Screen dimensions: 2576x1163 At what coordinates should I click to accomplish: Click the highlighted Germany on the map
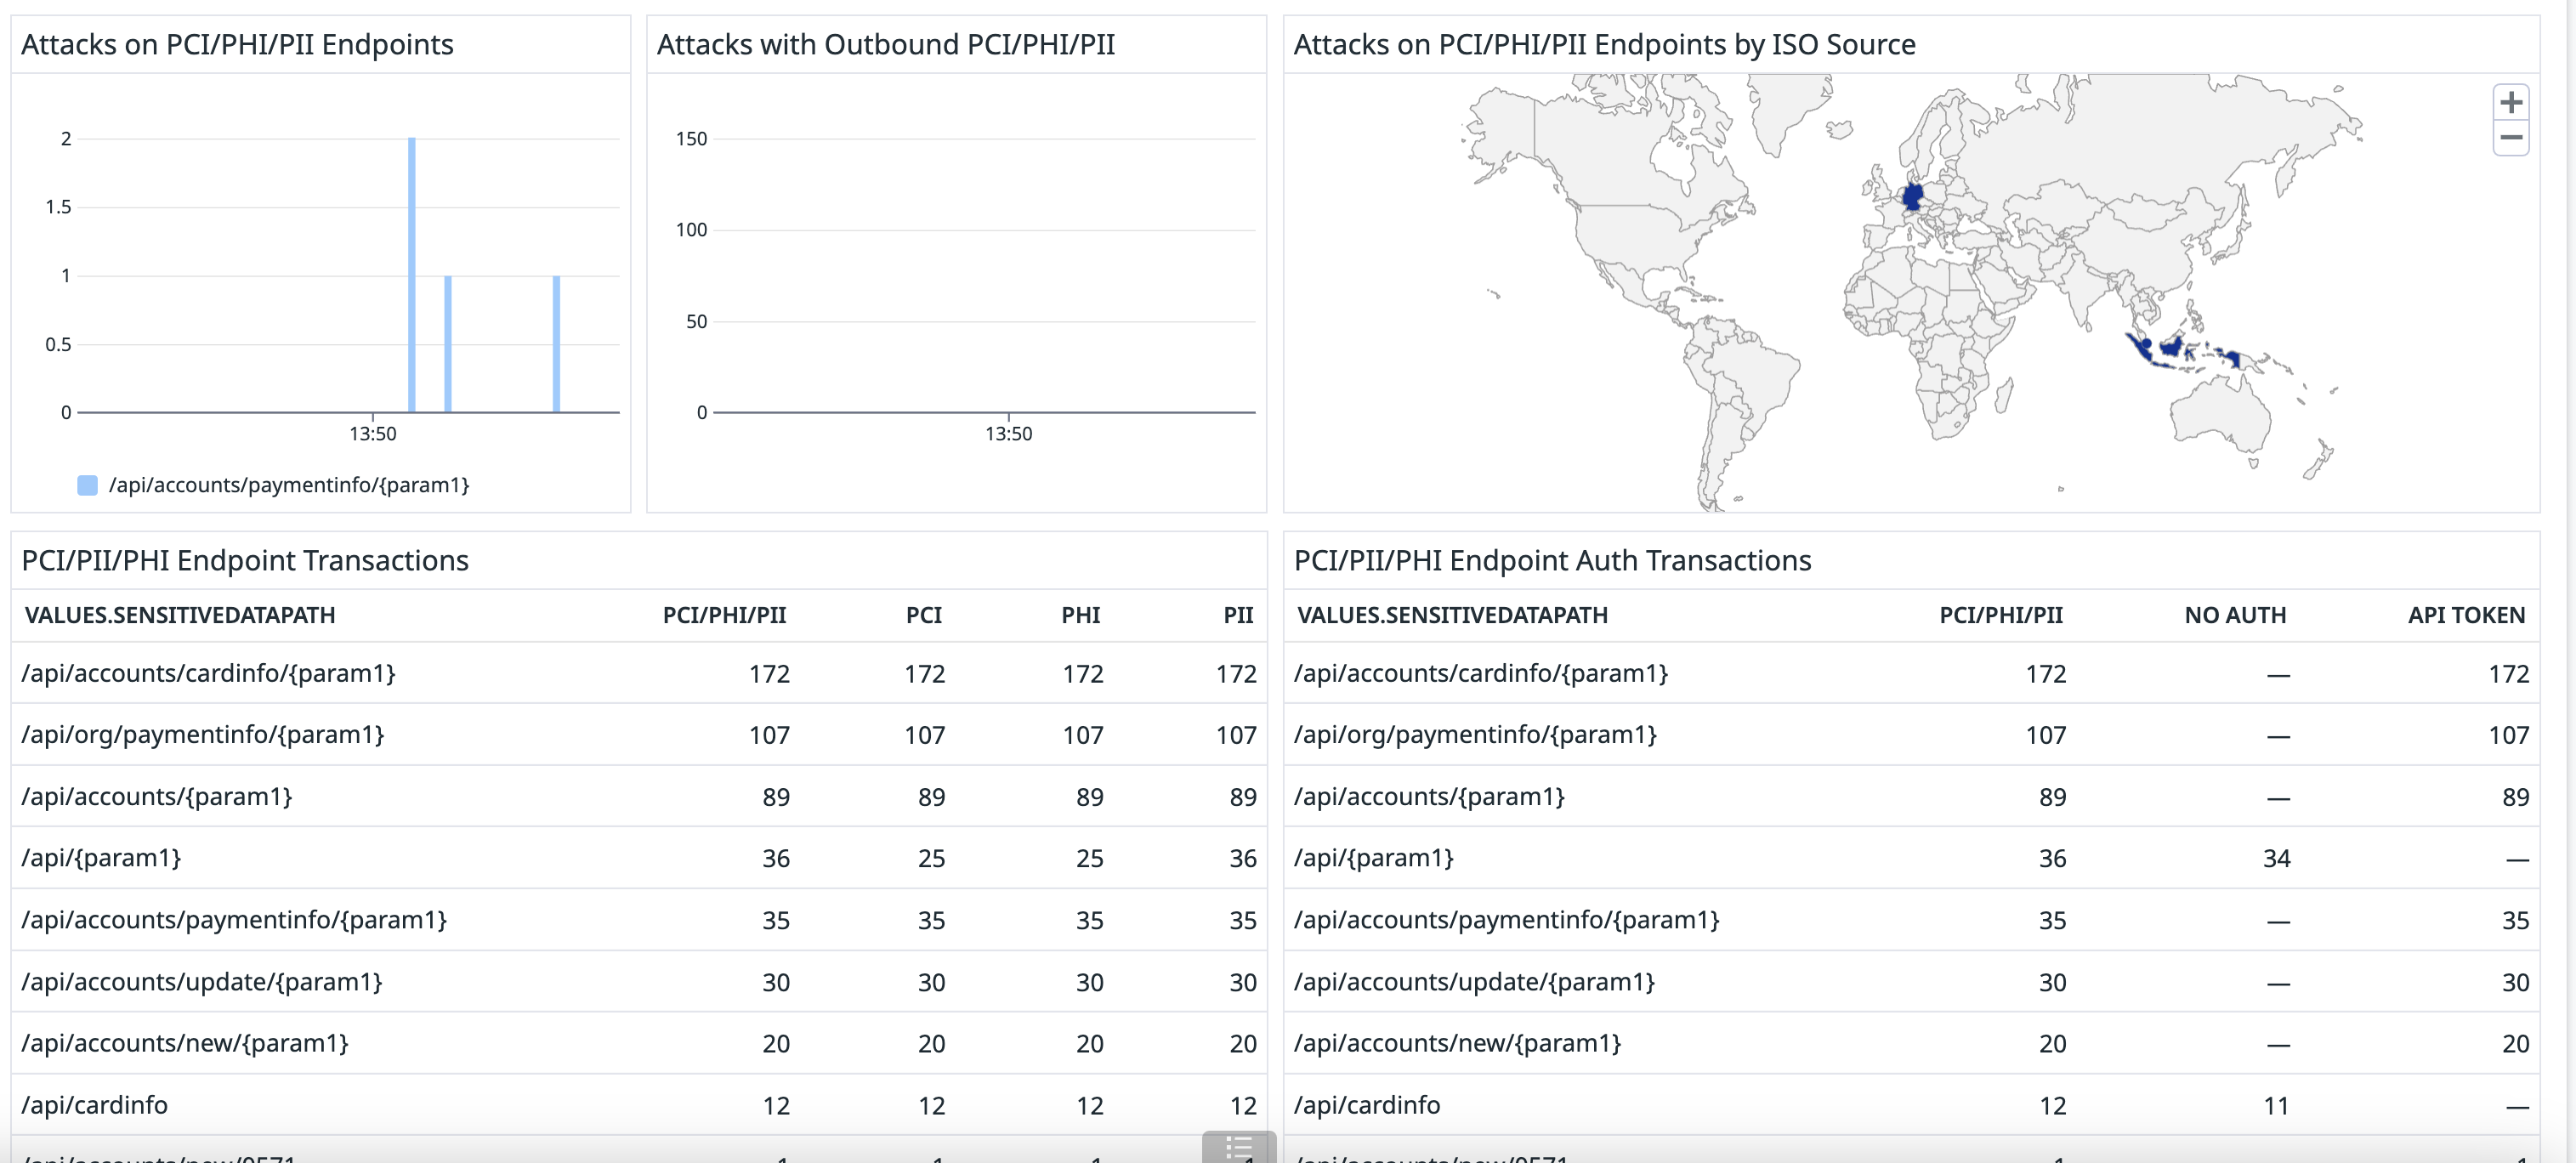tap(1913, 195)
